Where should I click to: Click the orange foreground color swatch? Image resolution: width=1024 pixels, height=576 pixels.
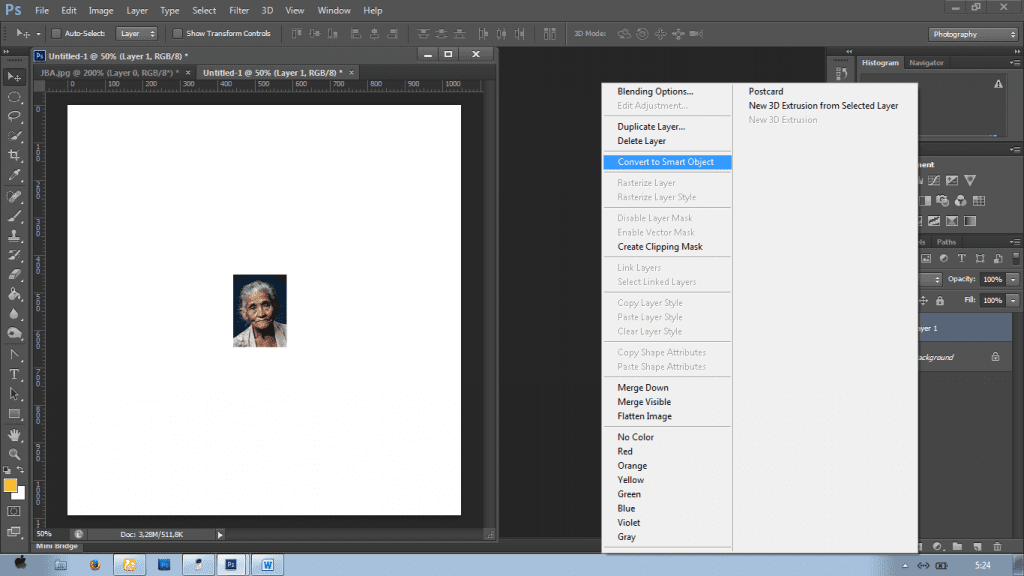11,485
